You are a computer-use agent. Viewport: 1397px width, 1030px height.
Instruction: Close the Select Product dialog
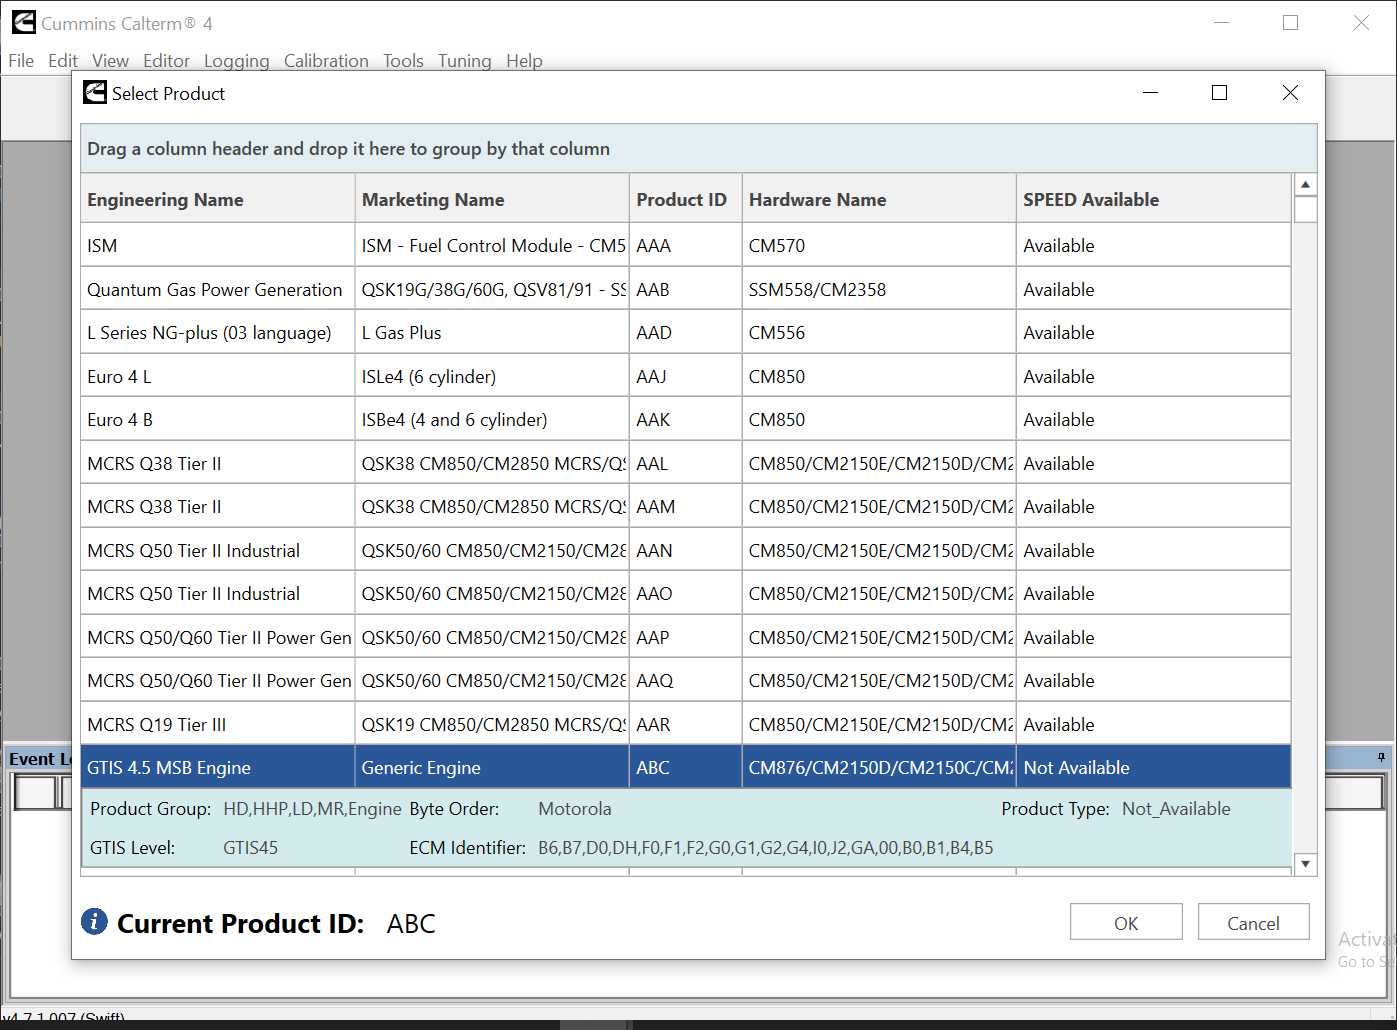[1290, 93]
